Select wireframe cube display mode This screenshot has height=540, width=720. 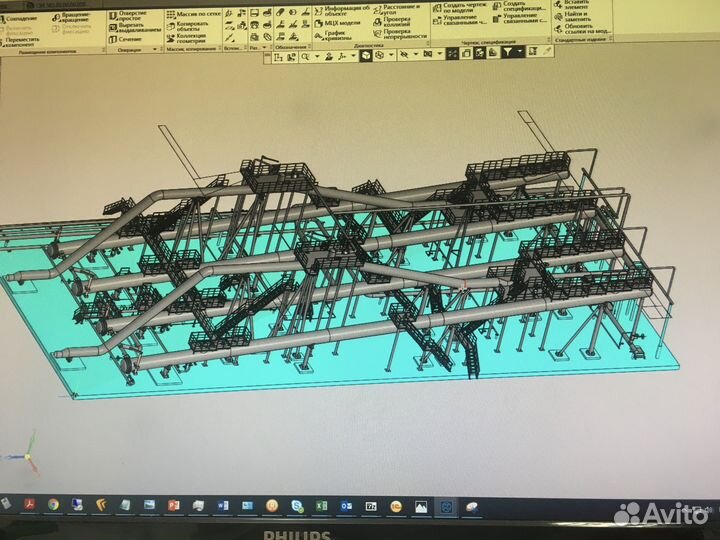pos(380,55)
